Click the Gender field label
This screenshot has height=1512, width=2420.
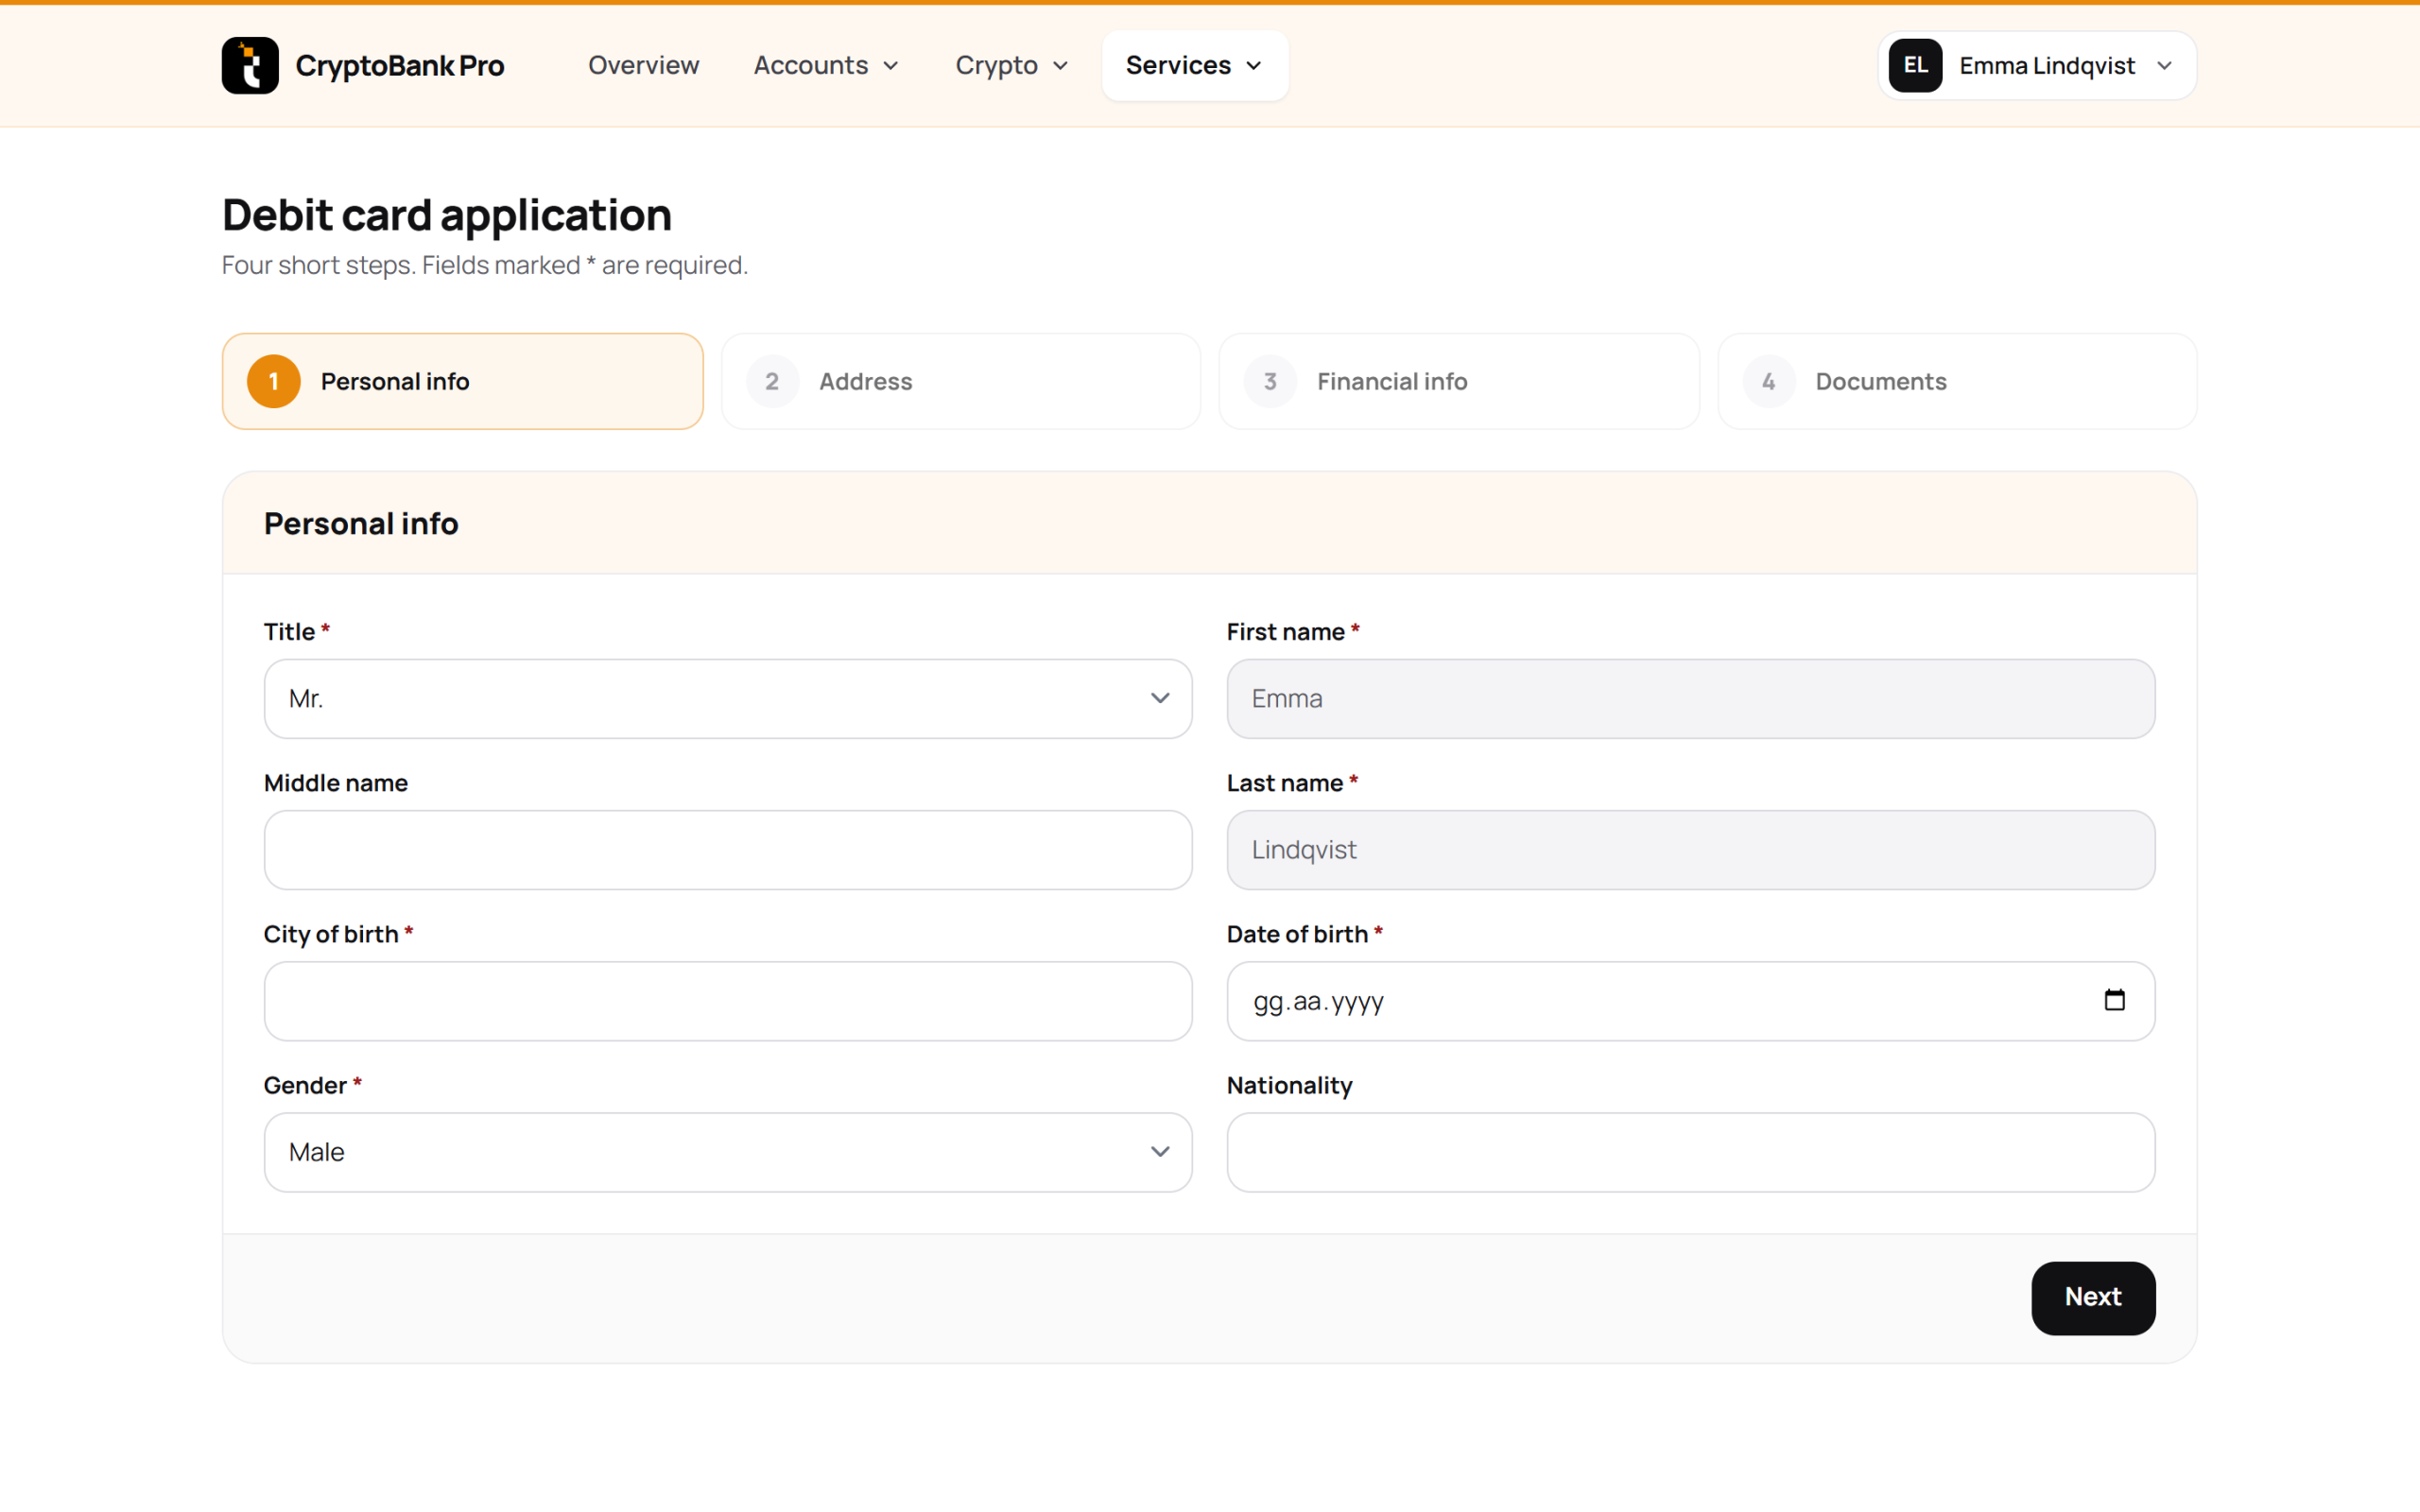(312, 1085)
